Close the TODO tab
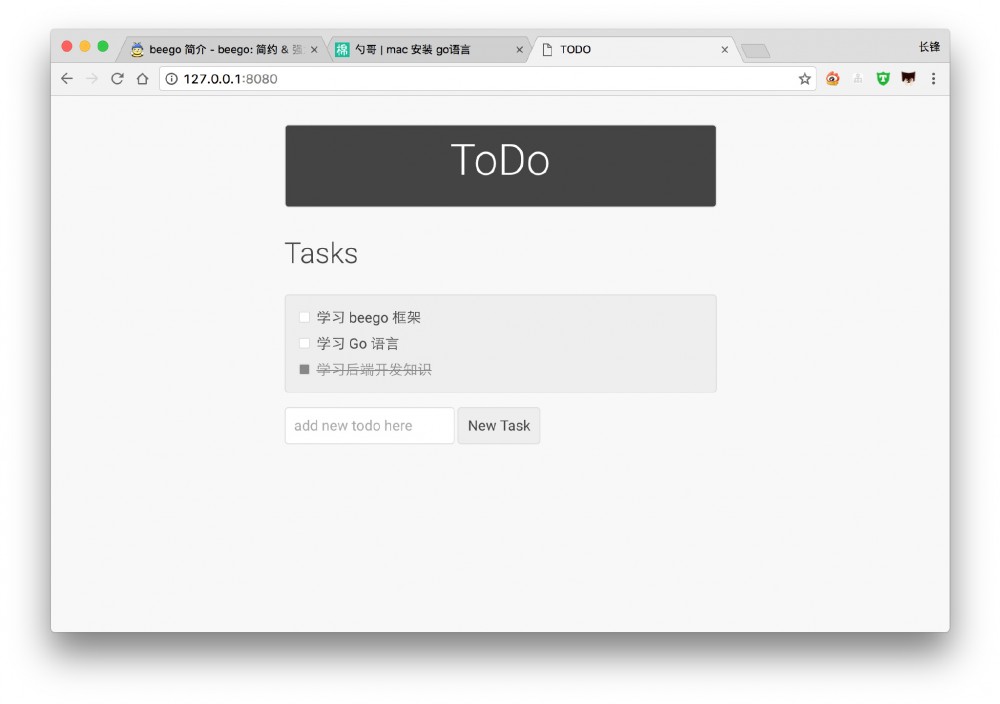This screenshot has width=1000, height=704. click(x=725, y=48)
